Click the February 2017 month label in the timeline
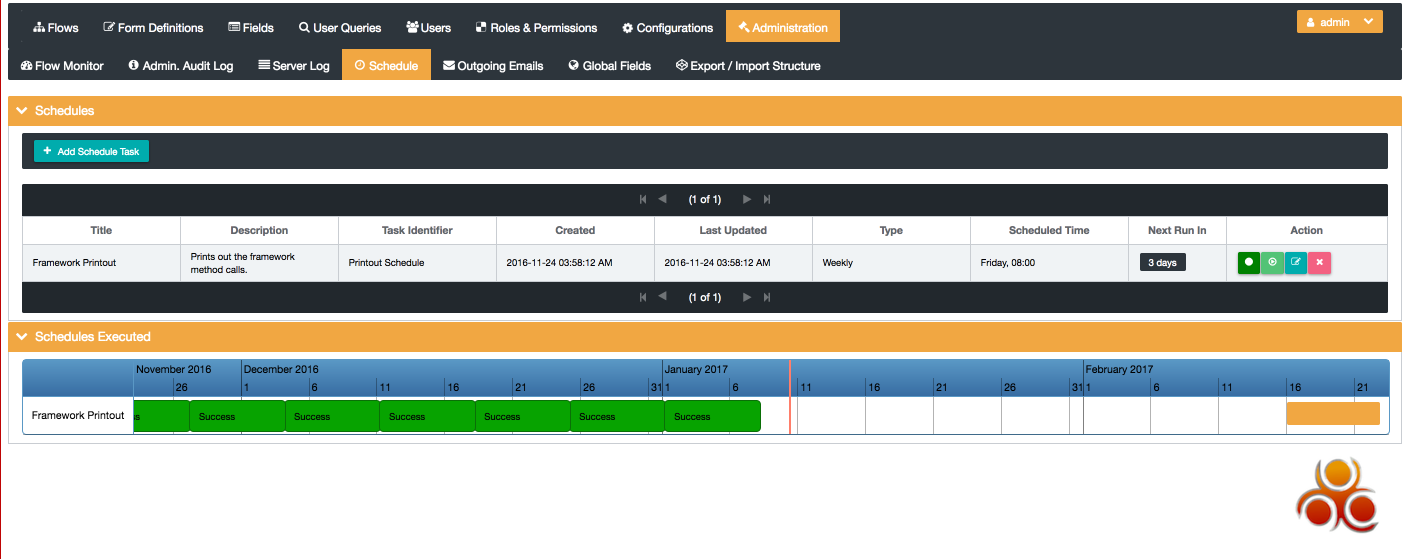Image resolution: width=1406 pixels, height=559 pixels. [x=1119, y=369]
